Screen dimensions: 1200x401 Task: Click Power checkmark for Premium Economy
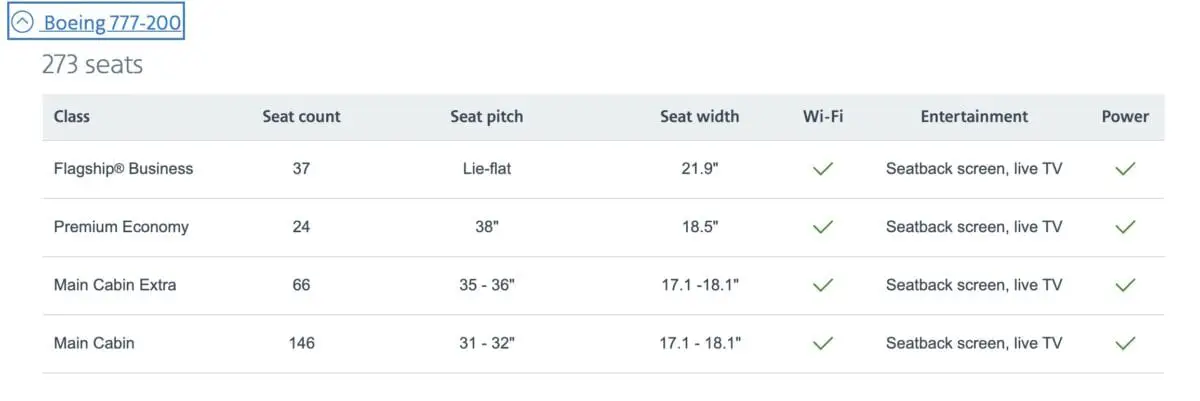(1125, 227)
